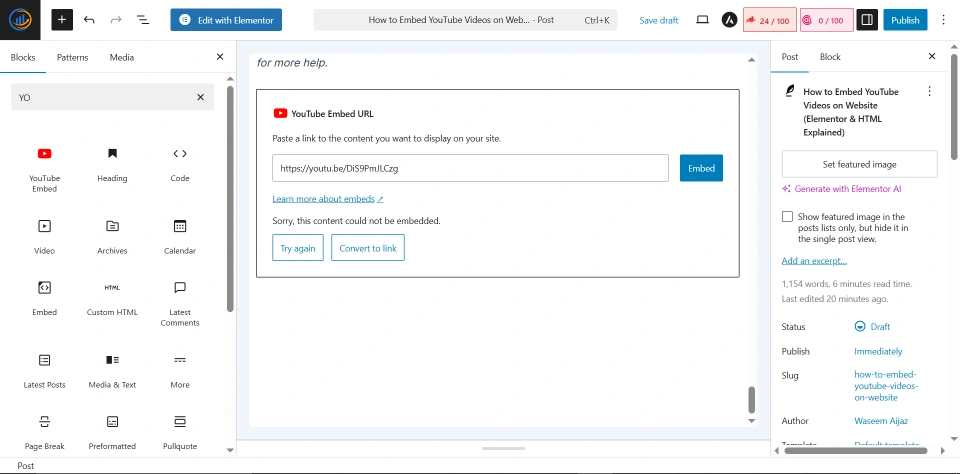The image size is (960, 474).
Task: Insert the Pullquote block
Action: (179, 432)
